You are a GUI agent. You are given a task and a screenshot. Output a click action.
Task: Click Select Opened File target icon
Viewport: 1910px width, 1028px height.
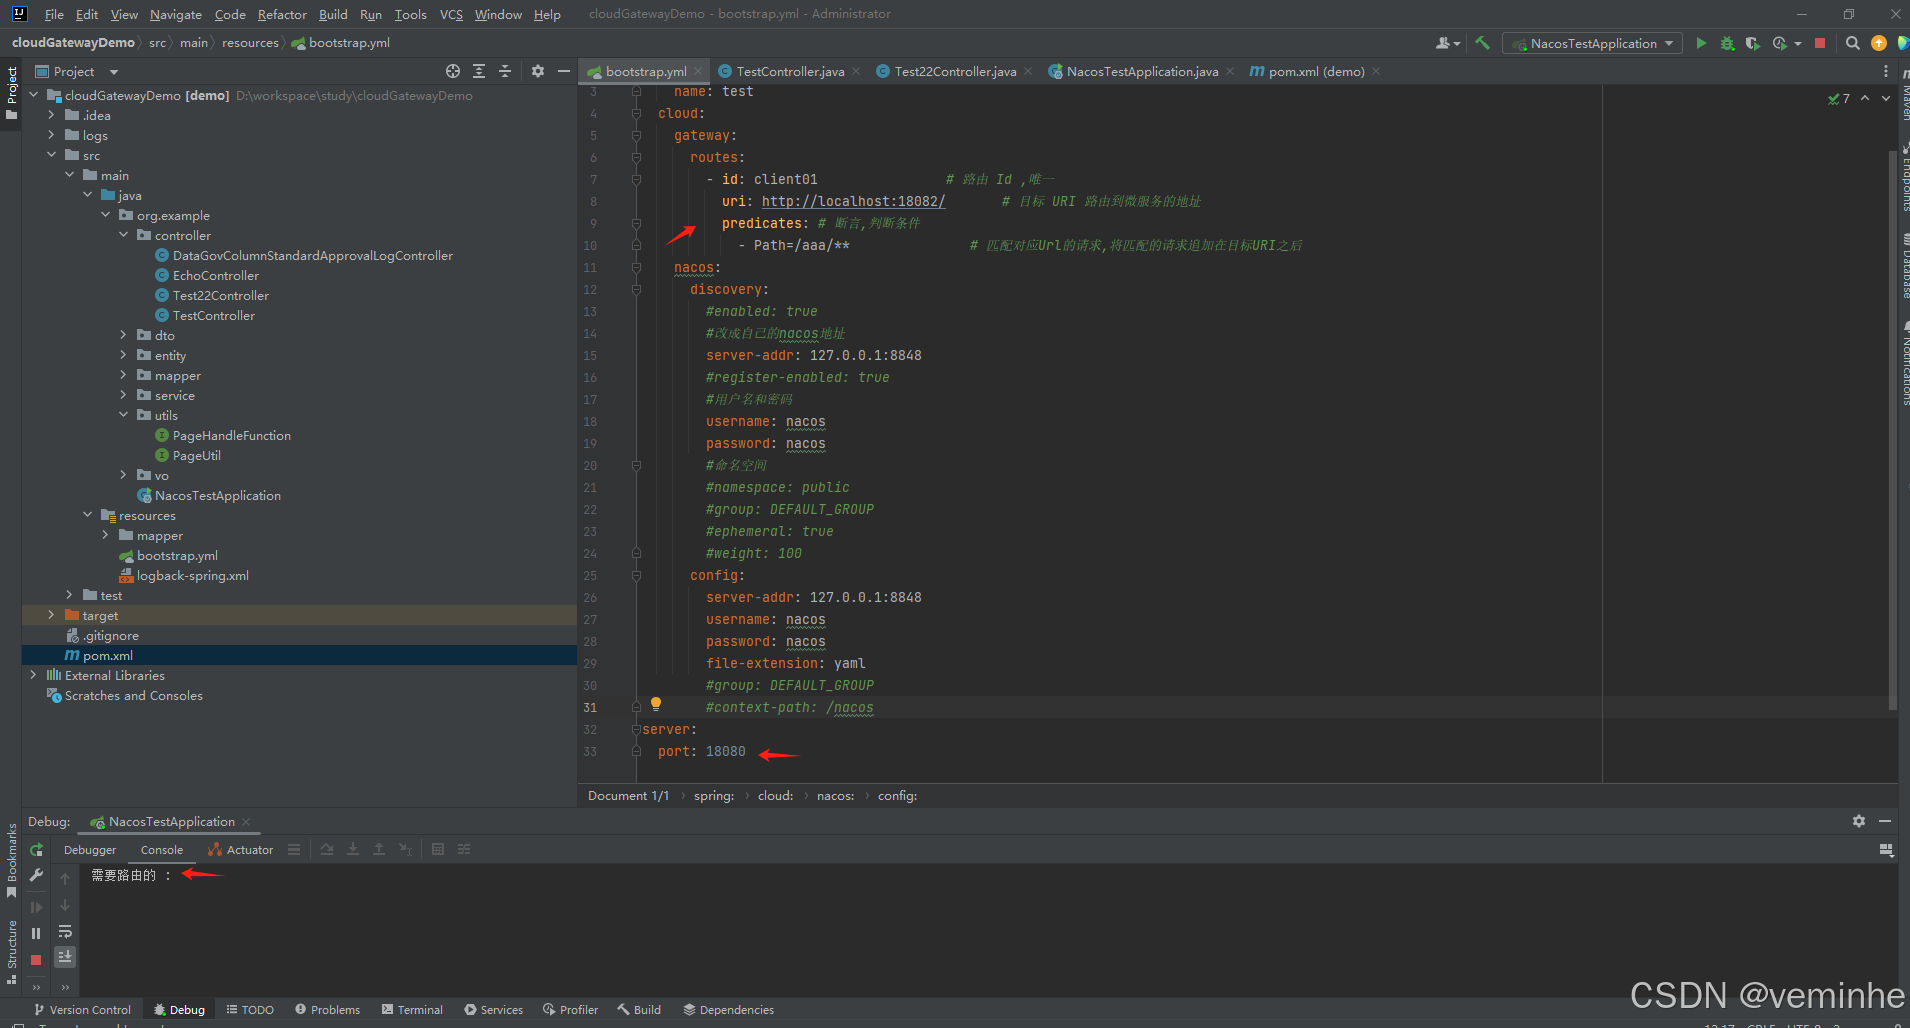click(x=453, y=71)
